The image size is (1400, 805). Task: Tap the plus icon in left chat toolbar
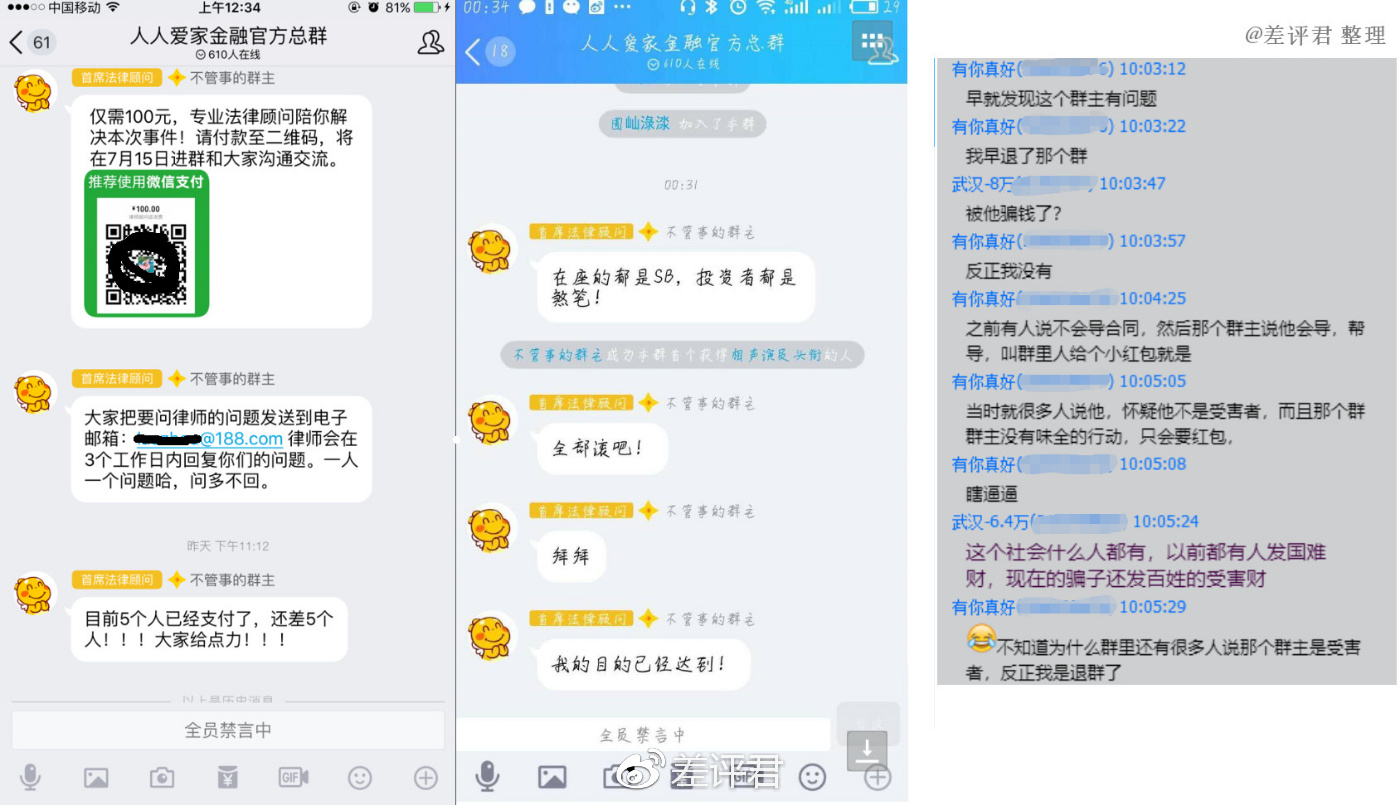pos(426,777)
